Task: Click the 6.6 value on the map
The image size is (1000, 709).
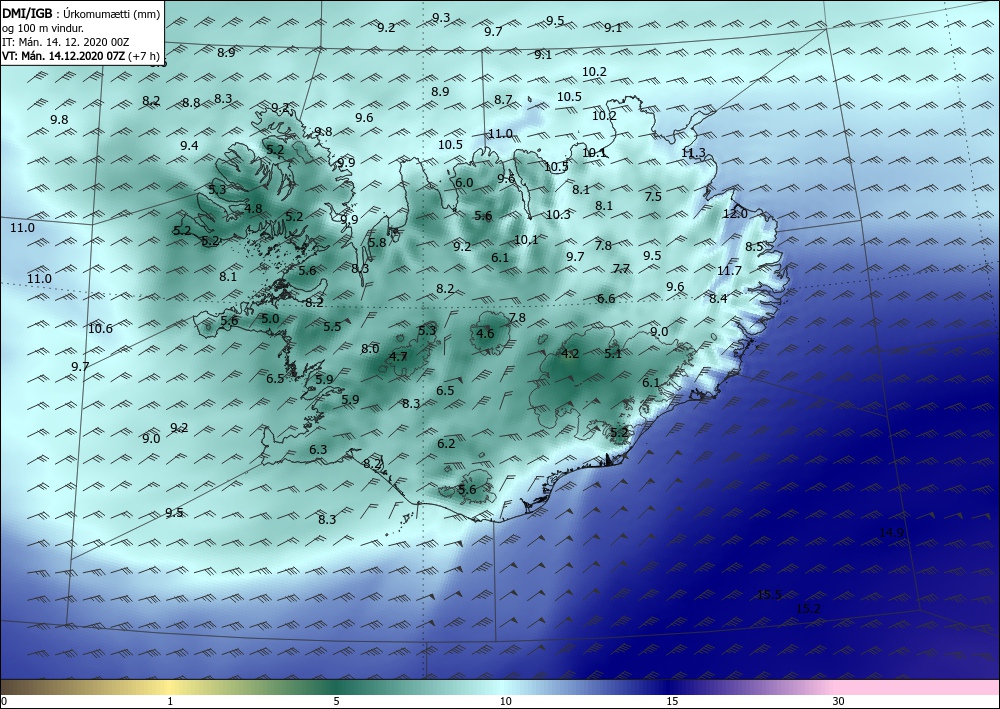Action: (x=606, y=298)
